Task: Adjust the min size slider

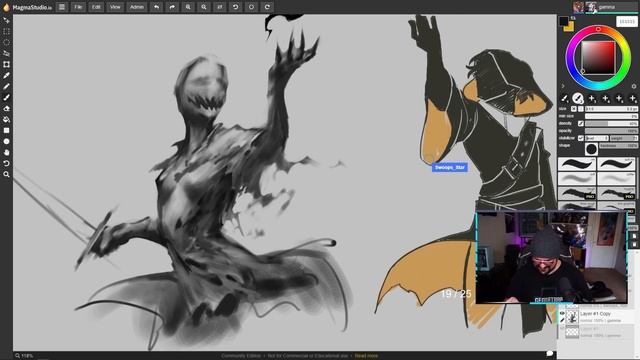Action: point(611,116)
